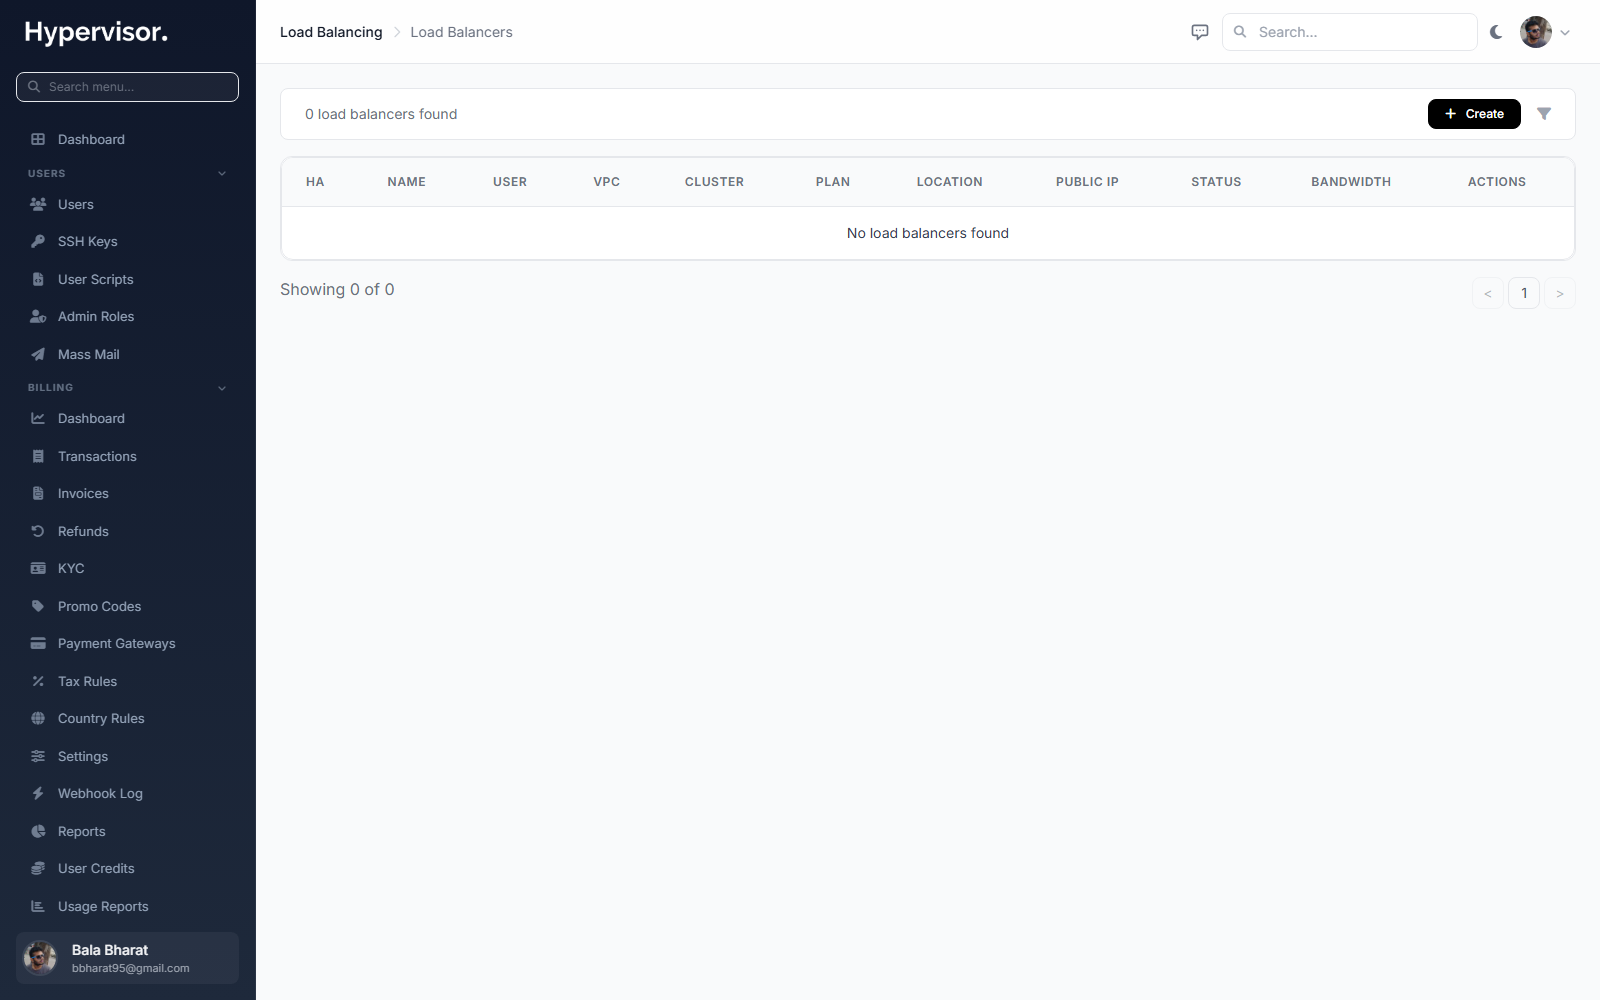
Task: Click the Admin Roles icon
Action: coord(38,316)
